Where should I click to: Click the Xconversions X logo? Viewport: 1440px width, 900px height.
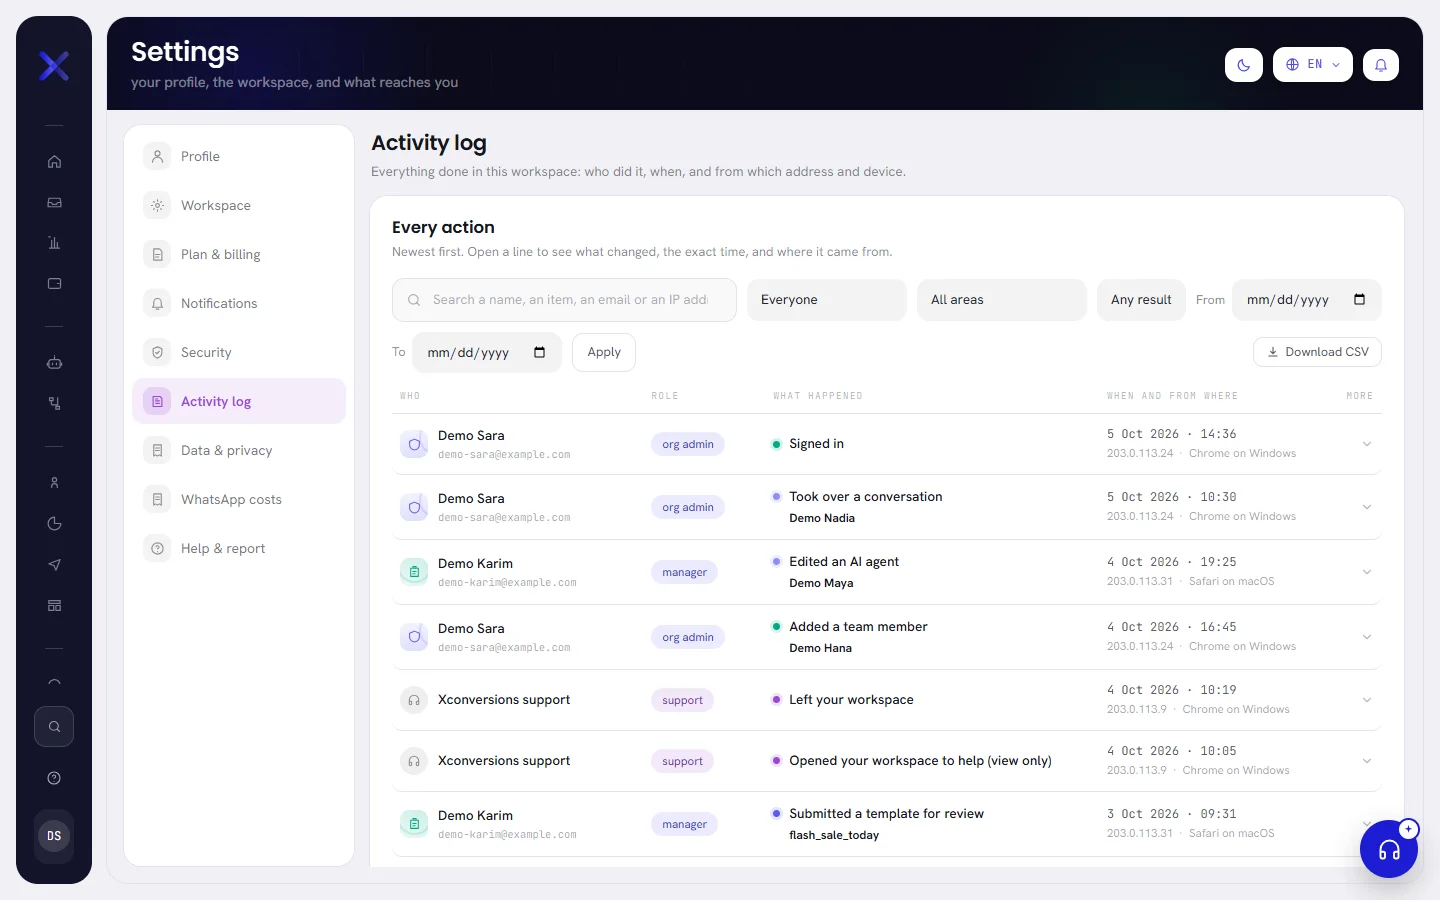coord(54,66)
